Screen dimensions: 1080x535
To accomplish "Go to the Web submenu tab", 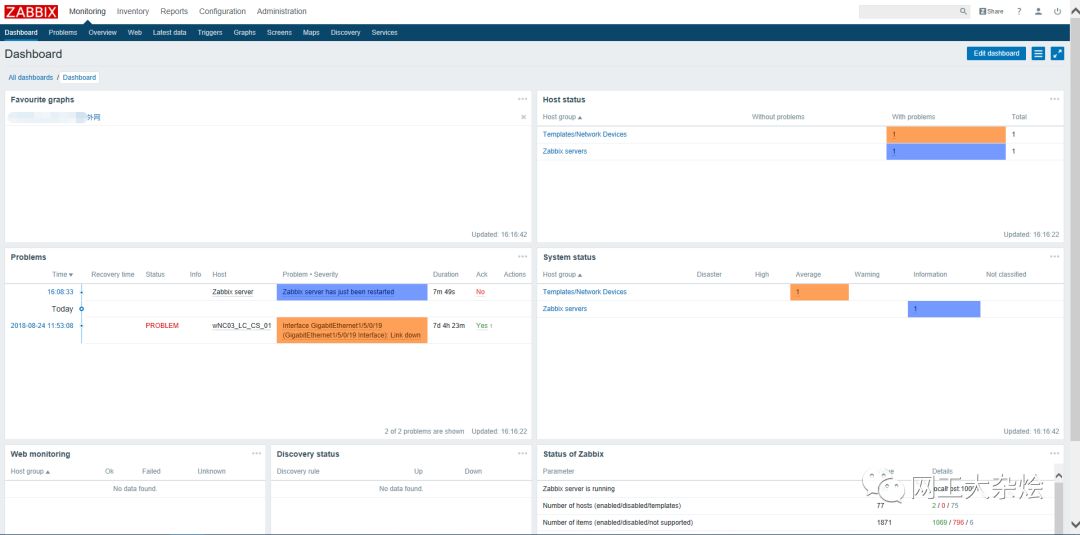I will tap(135, 32).
